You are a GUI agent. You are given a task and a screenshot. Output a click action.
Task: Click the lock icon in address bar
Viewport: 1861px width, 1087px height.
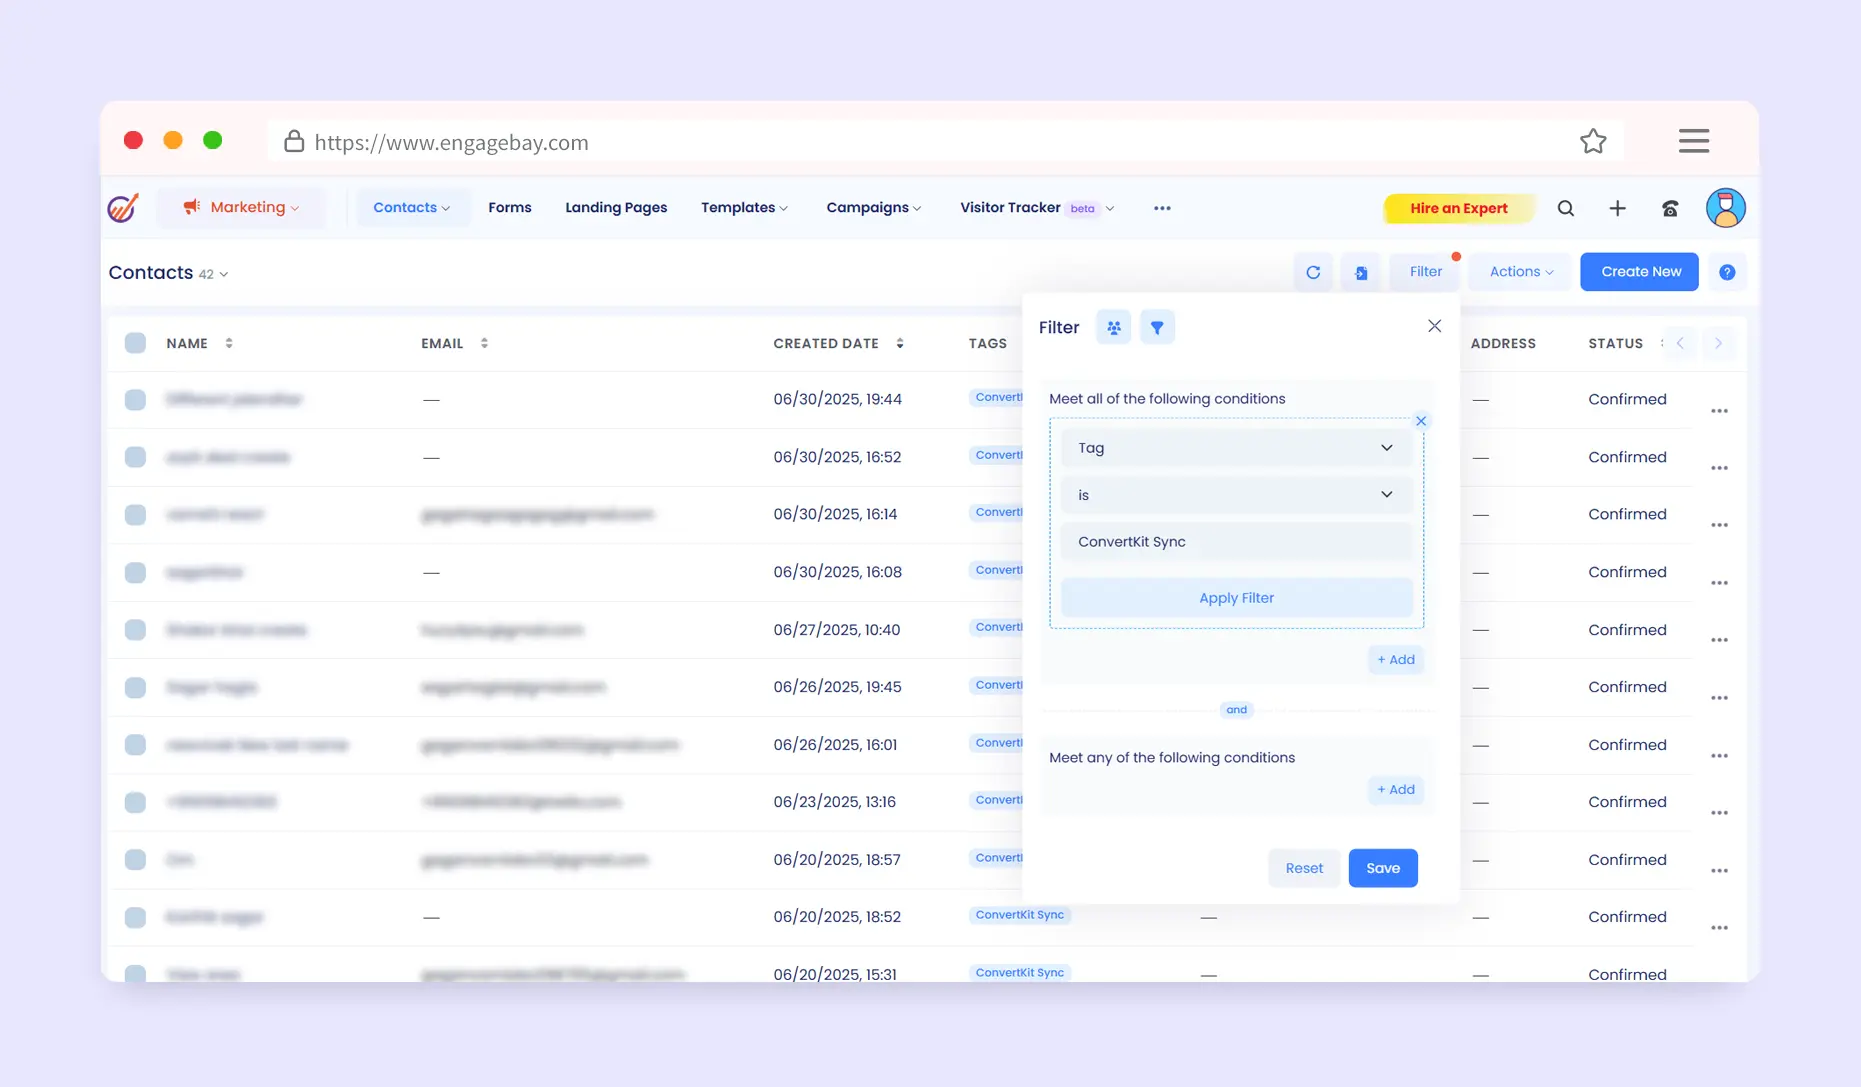(x=294, y=141)
